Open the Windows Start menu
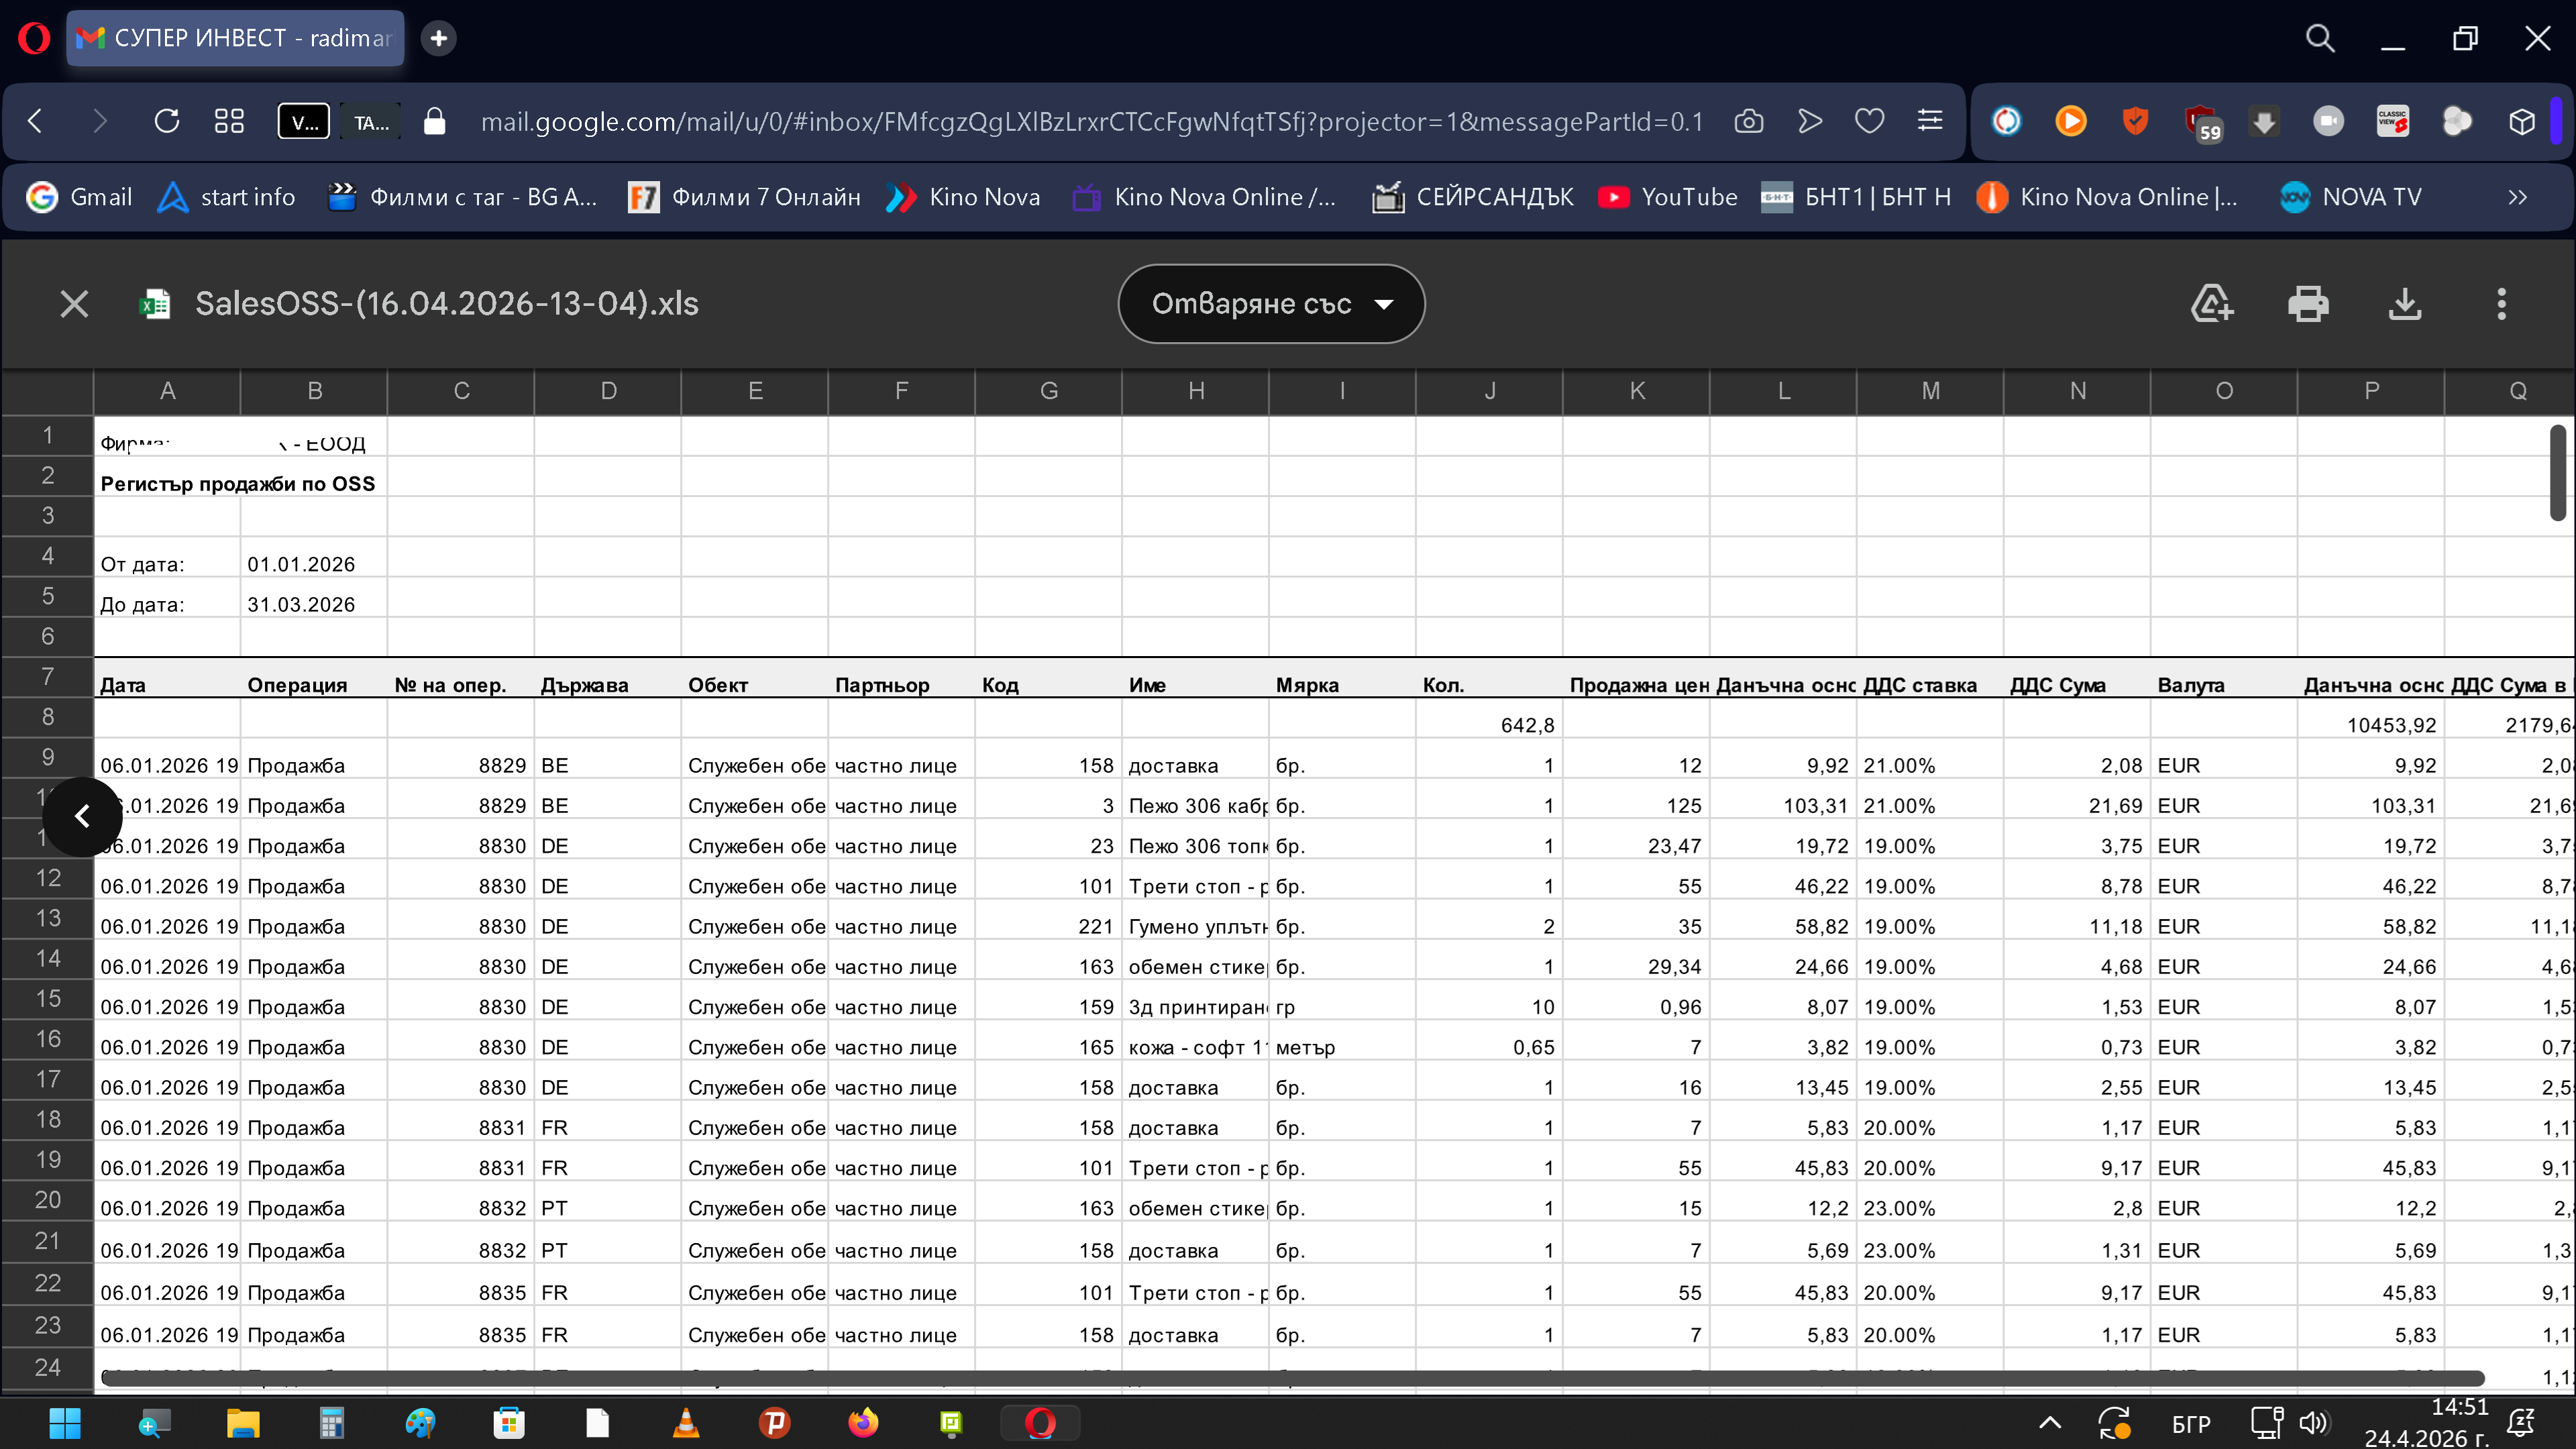Image resolution: width=2576 pixels, height=1449 pixels. coord(65,1423)
